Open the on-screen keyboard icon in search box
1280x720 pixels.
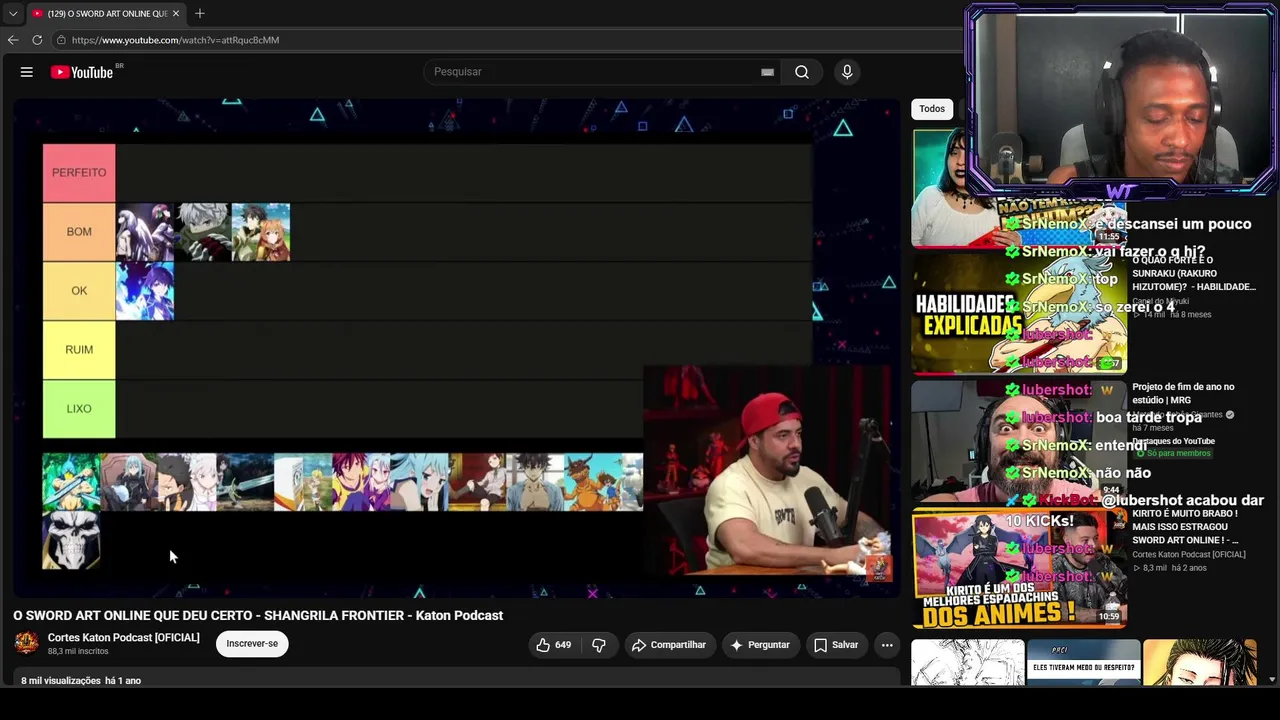pyautogui.click(x=767, y=72)
